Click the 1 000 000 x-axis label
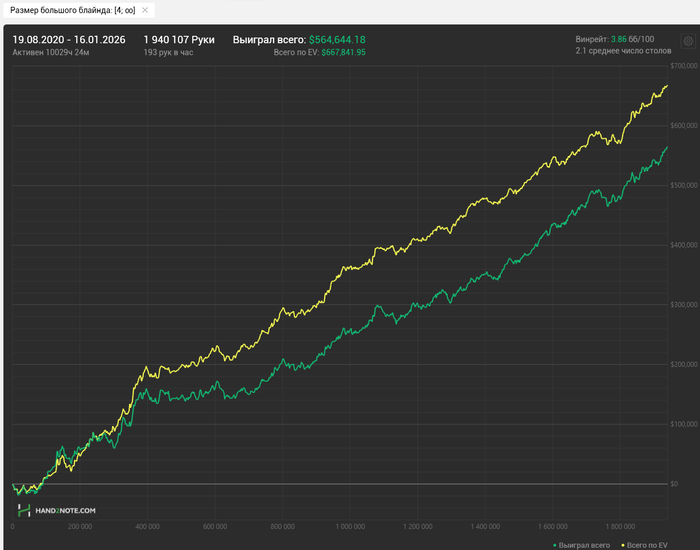The width and height of the screenshot is (700, 550). (350, 527)
